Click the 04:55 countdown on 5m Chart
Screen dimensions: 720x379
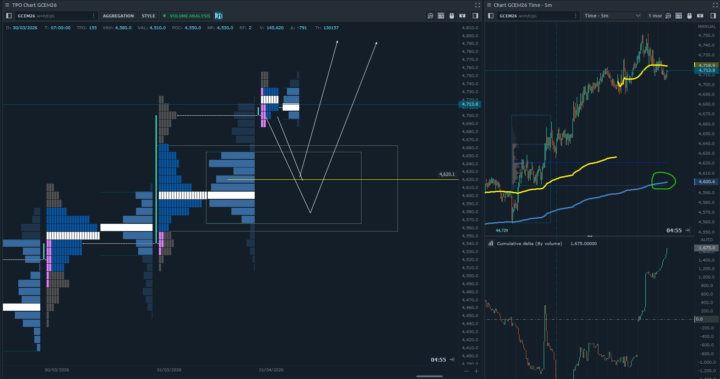point(674,231)
